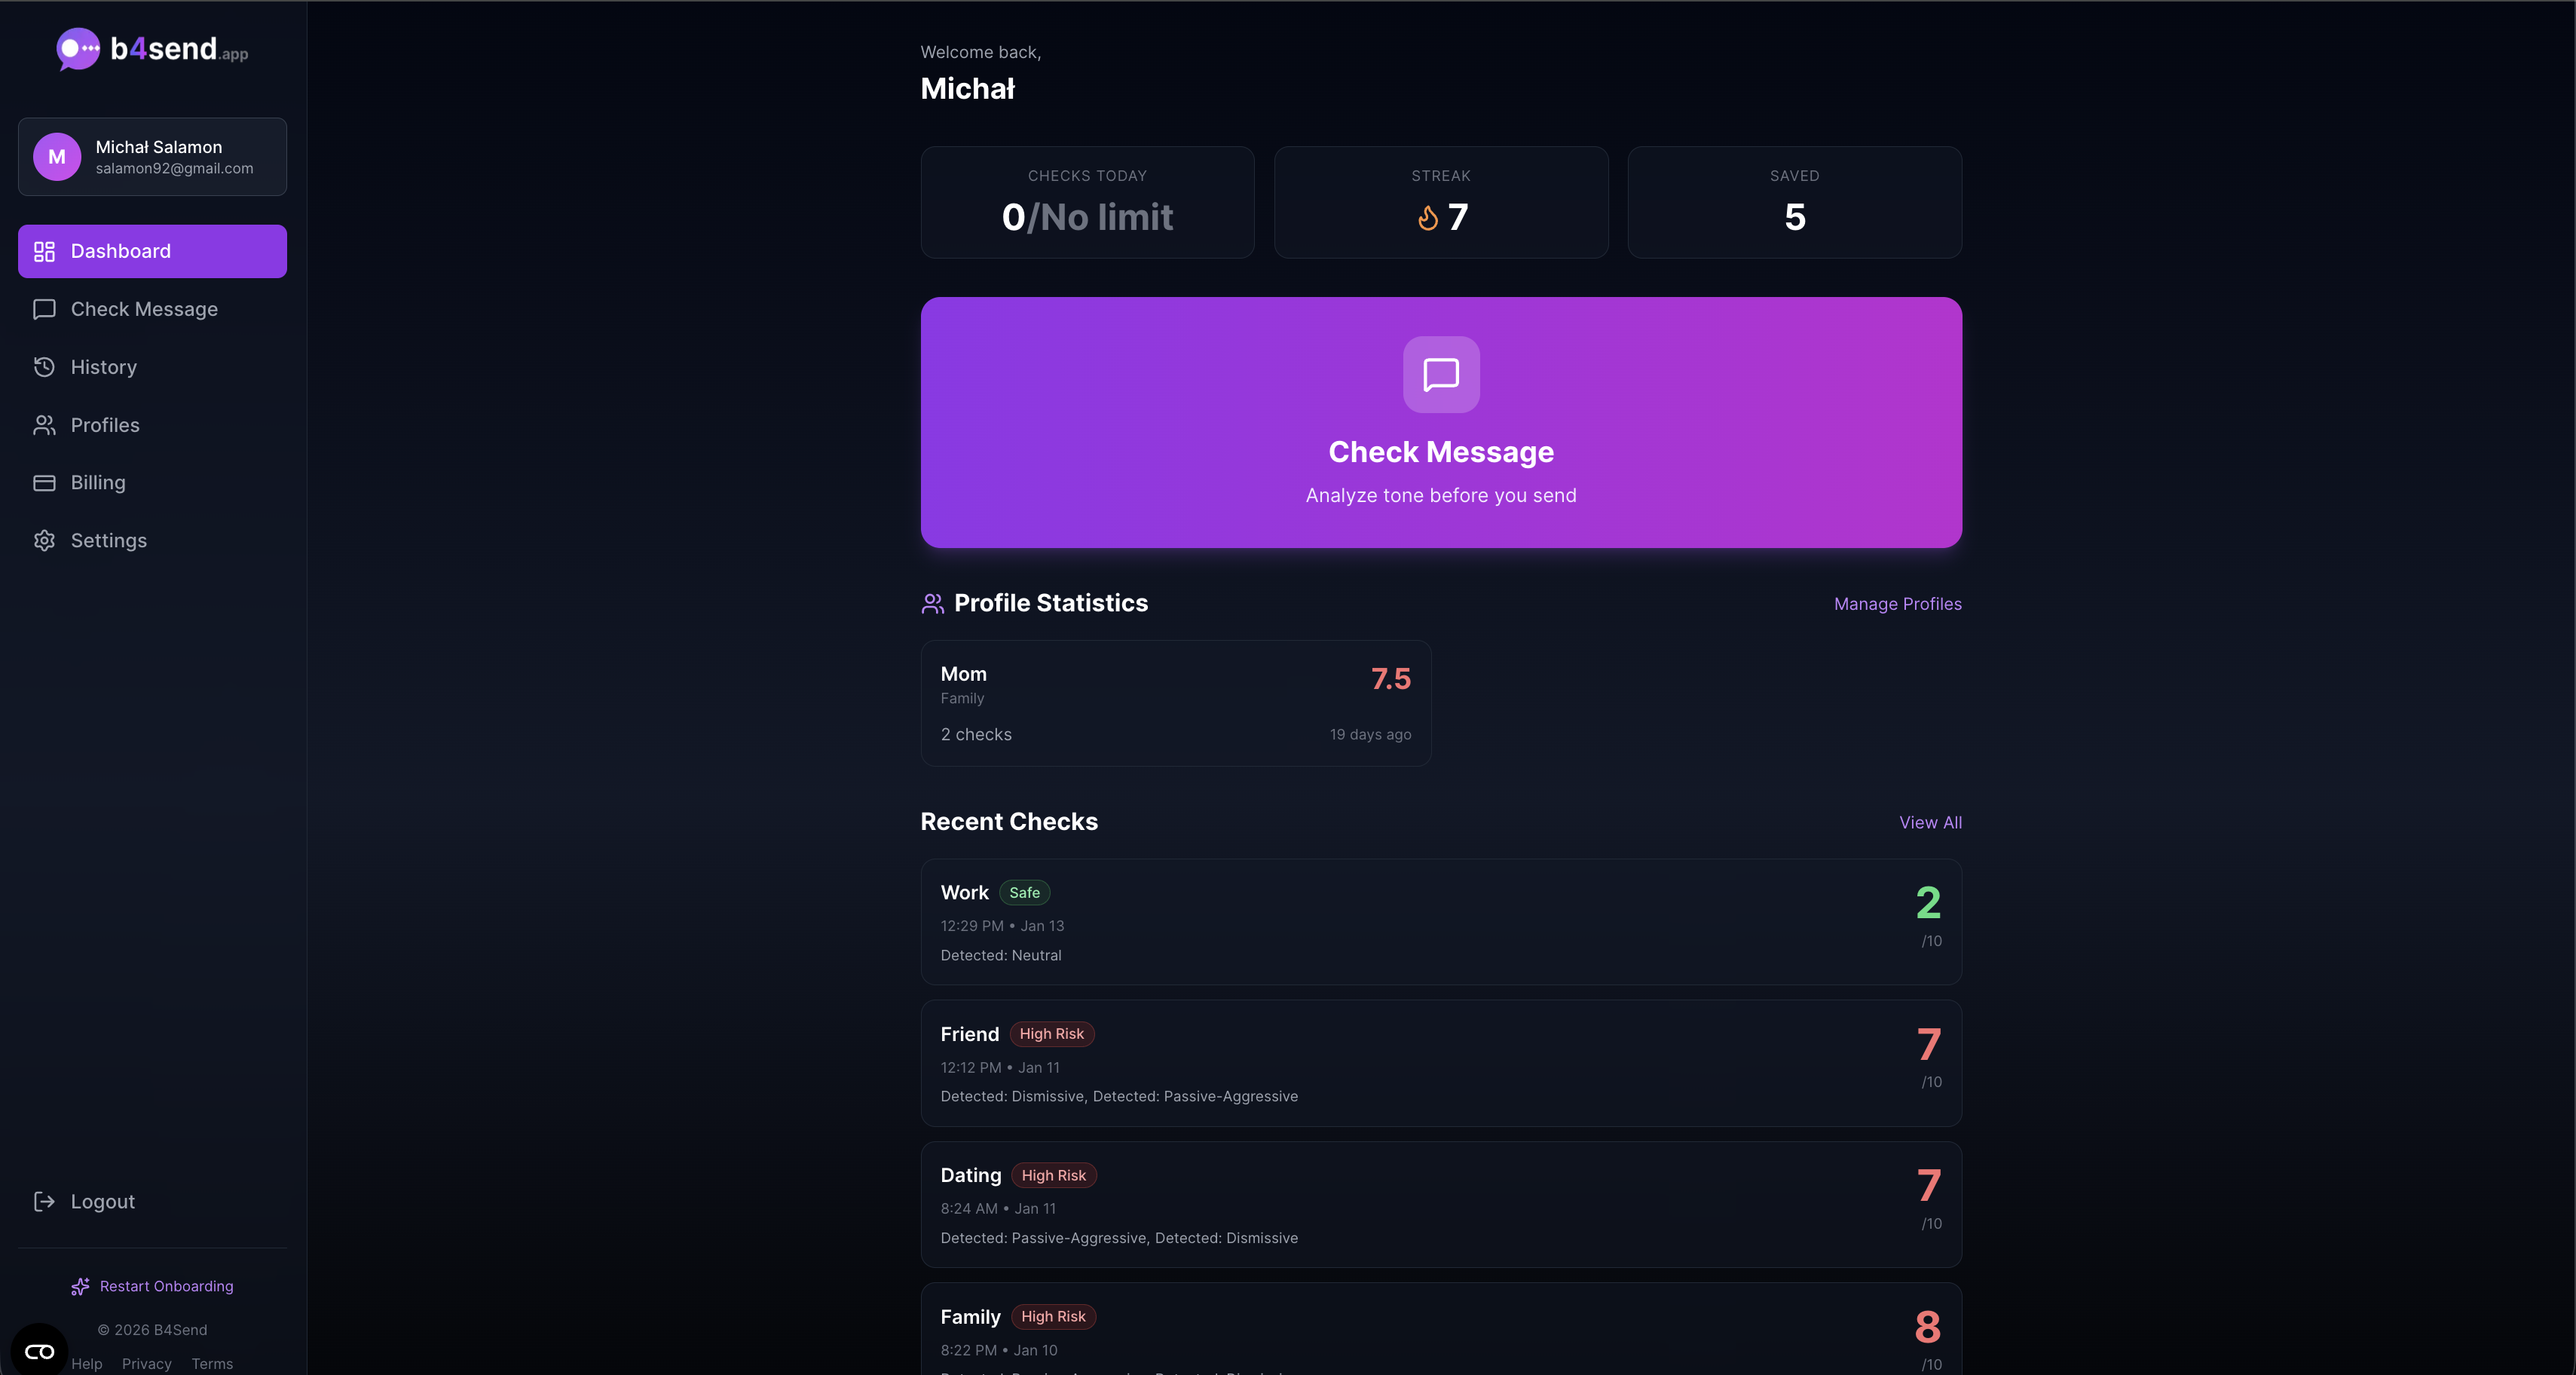Open Manage Profiles
Image resolution: width=2576 pixels, height=1375 pixels.
point(1897,603)
